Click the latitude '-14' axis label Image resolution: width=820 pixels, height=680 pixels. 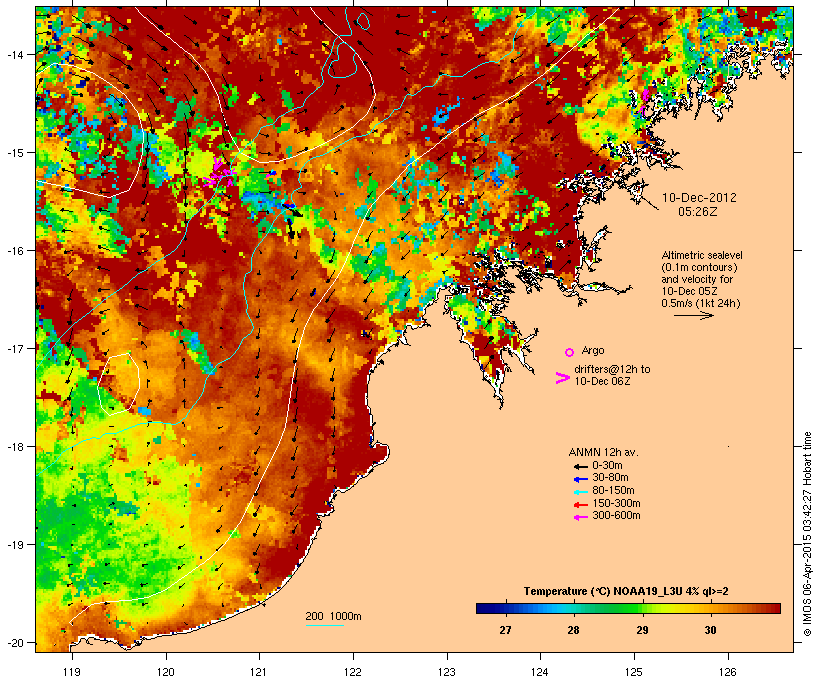[x=15, y=54]
